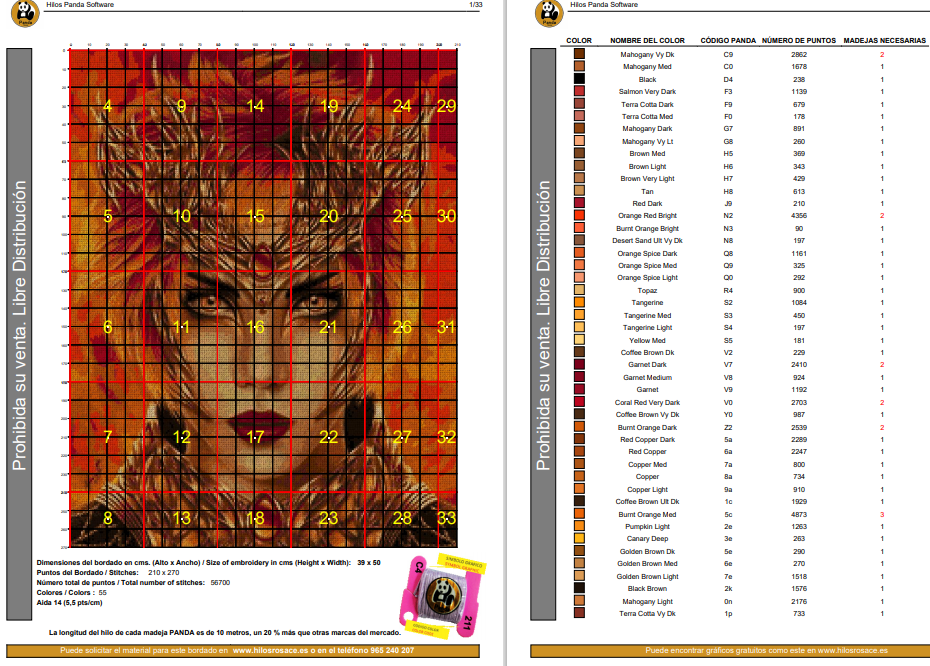Image resolution: width=930 pixels, height=666 pixels.
Task: Click the total stitches value 56700
Action: tap(220, 582)
